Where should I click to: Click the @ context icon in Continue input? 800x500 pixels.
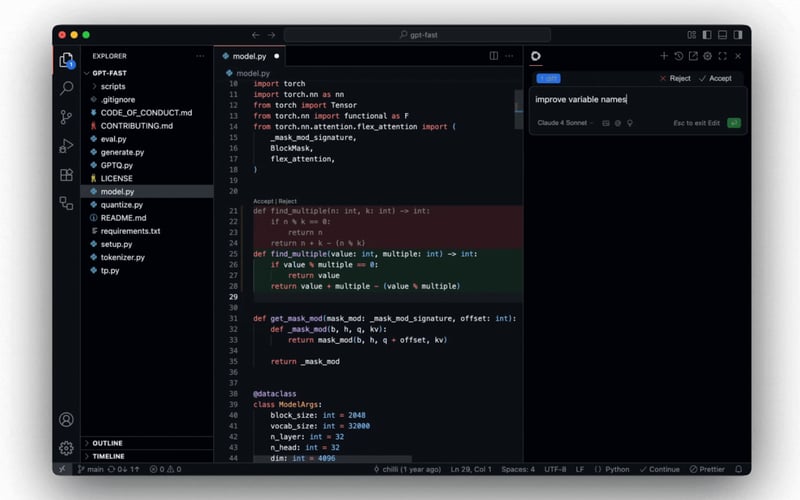click(x=618, y=123)
